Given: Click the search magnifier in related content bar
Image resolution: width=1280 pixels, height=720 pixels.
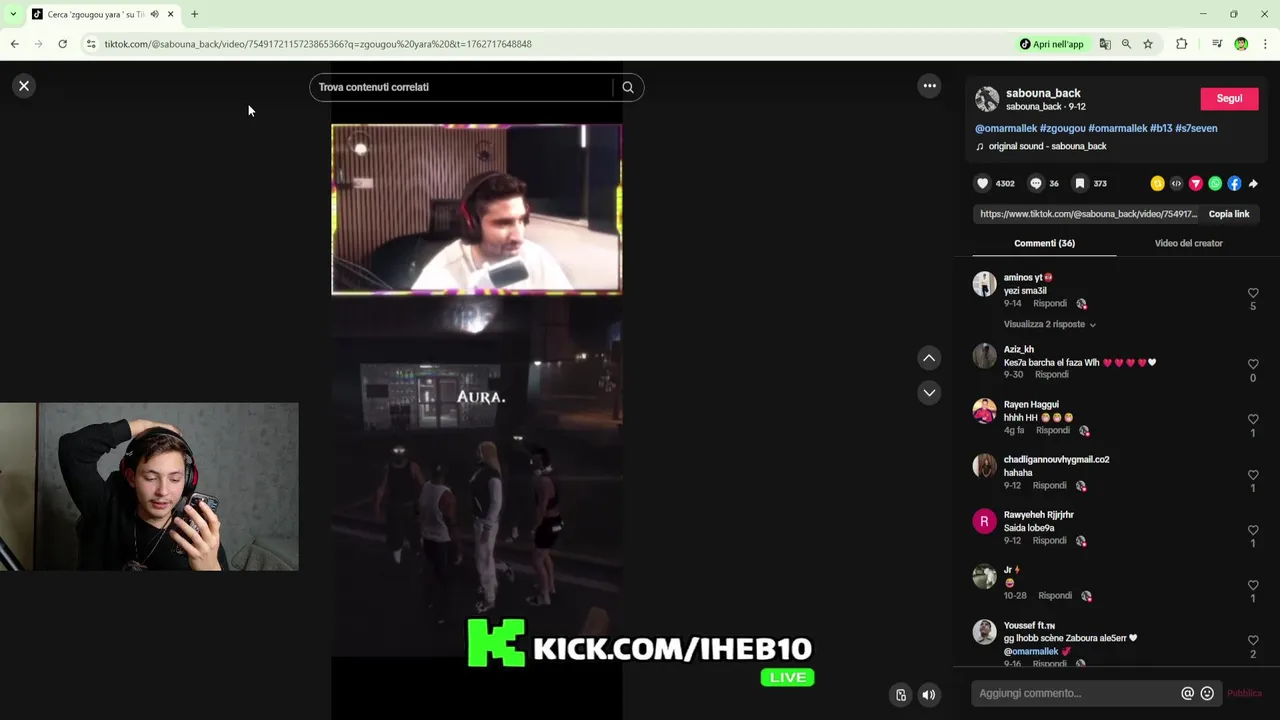Looking at the screenshot, I should 628,87.
